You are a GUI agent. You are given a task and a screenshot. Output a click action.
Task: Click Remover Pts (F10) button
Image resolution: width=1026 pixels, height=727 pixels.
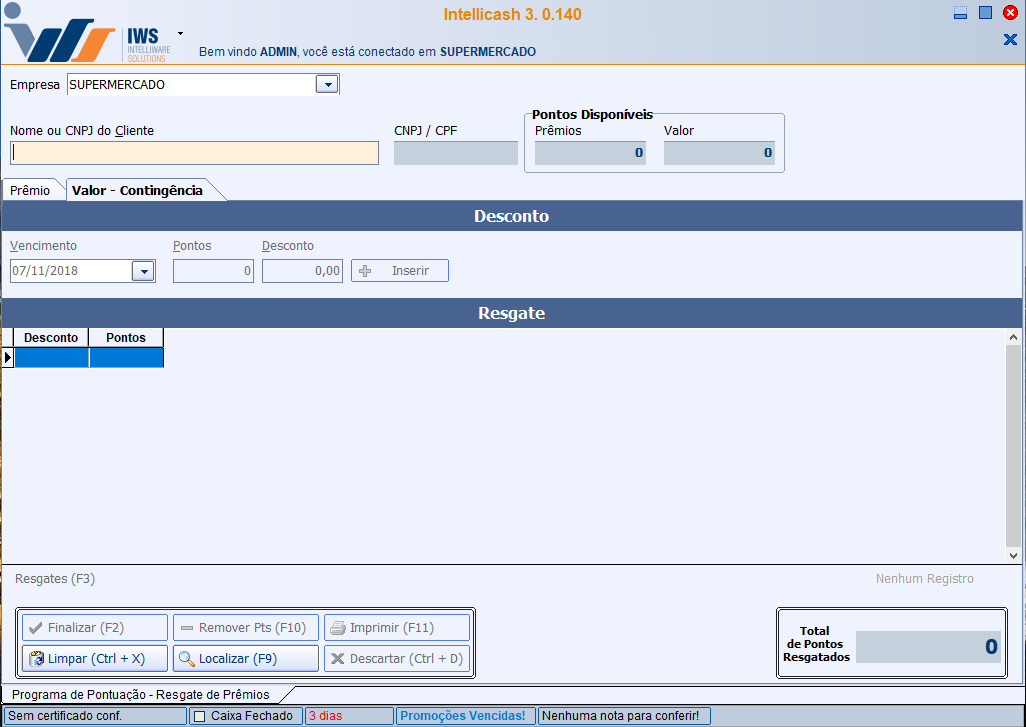[x=246, y=628]
